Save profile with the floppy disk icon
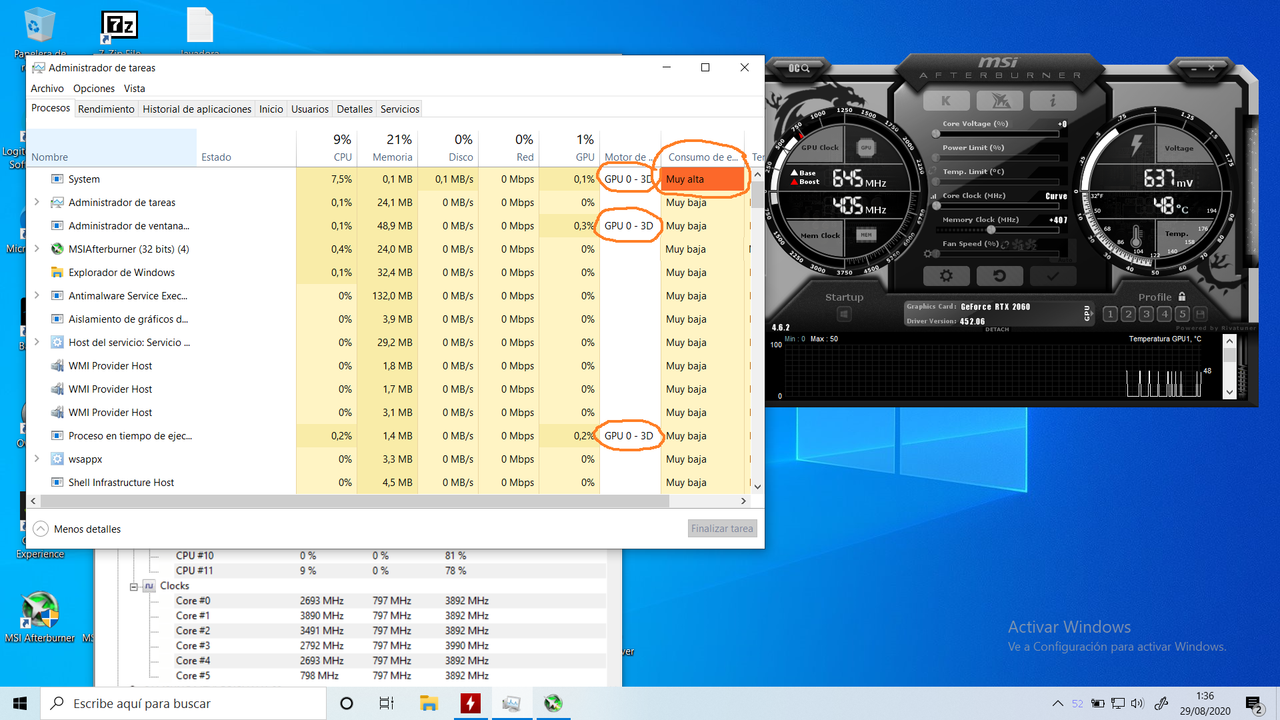Viewport: 1280px width, 720px height. 1201,314
